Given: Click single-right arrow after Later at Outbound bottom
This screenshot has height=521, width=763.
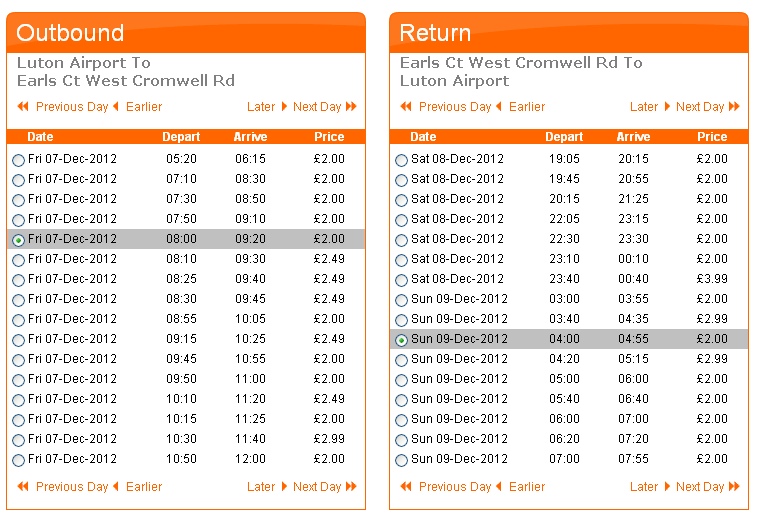Looking at the screenshot, I should click(284, 486).
